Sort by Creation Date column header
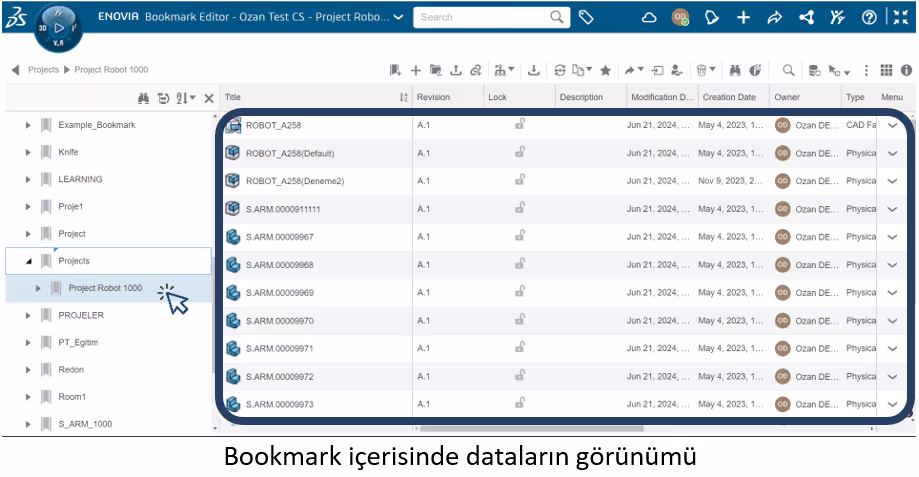919x477 pixels. point(729,97)
